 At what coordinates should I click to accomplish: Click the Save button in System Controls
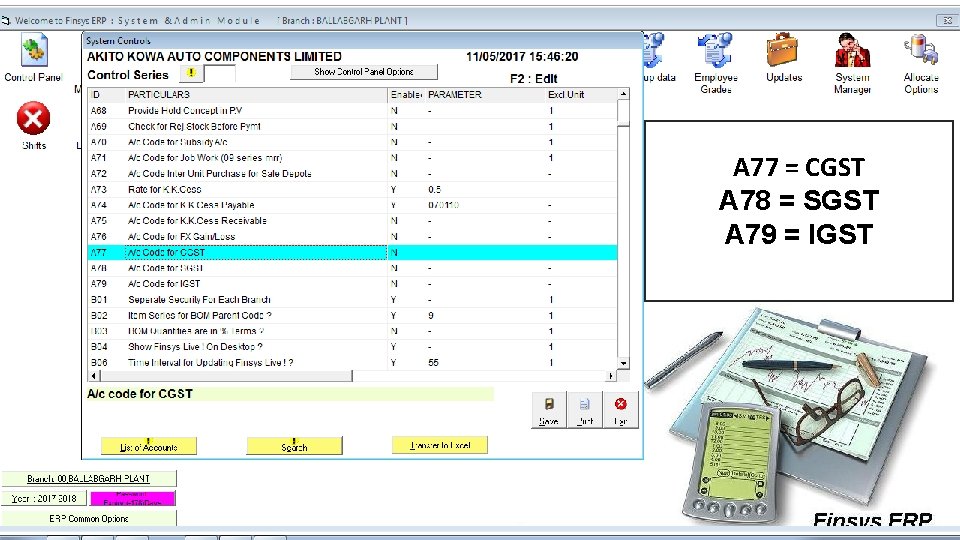point(549,410)
